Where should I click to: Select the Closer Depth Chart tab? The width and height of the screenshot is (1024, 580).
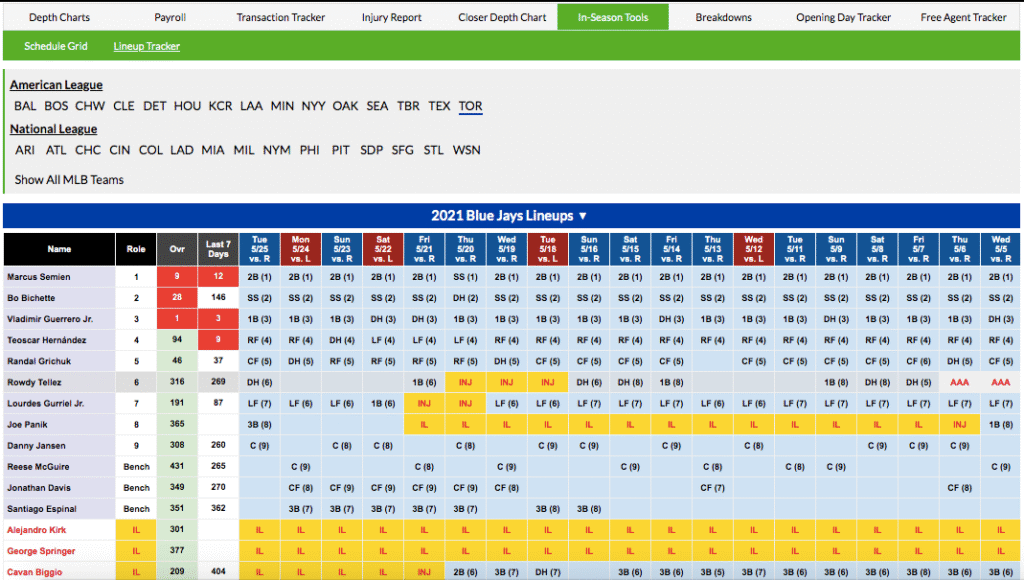click(502, 17)
